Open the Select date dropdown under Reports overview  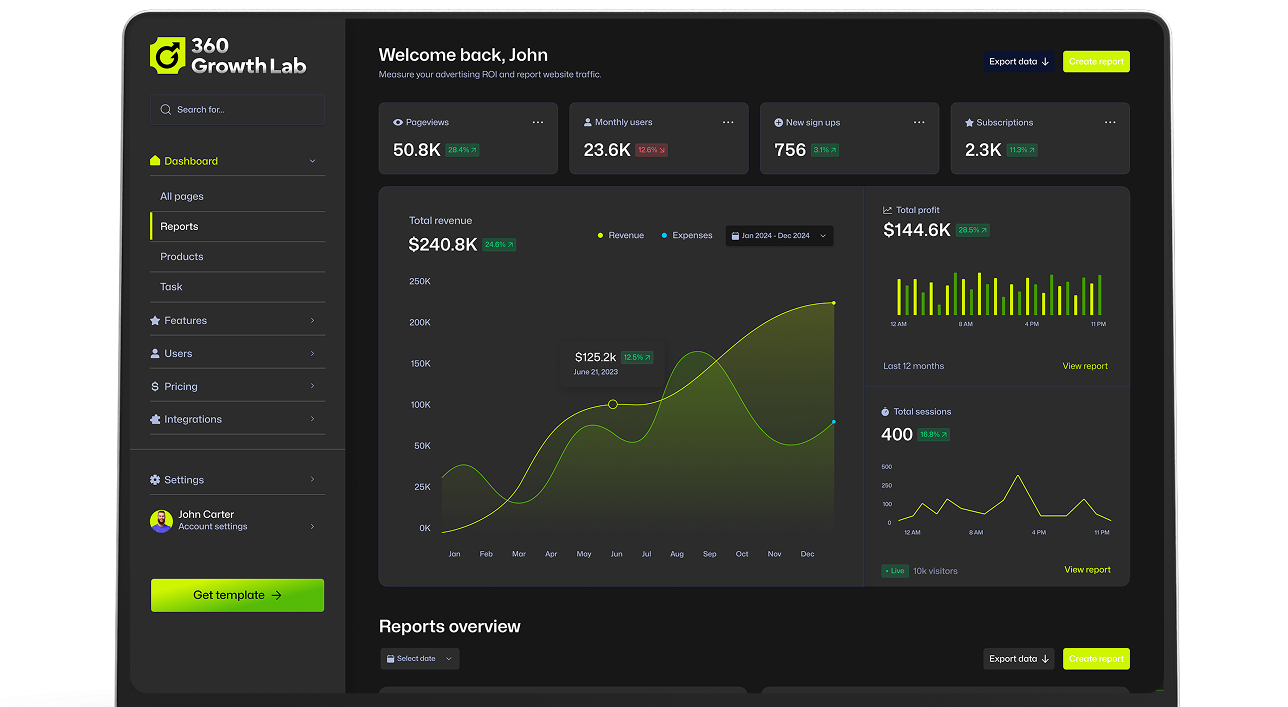pos(419,659)
